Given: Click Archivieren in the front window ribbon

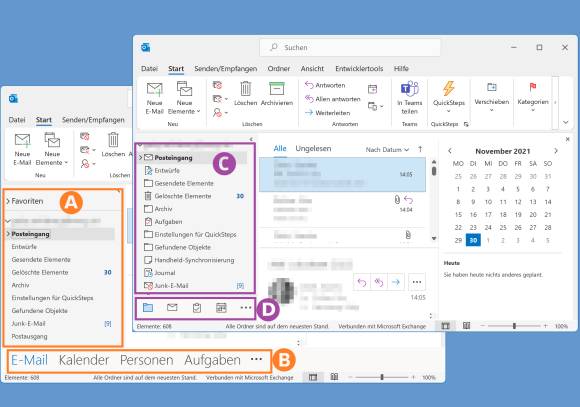Looking at the screenshot, I should (x=277, y=93).
